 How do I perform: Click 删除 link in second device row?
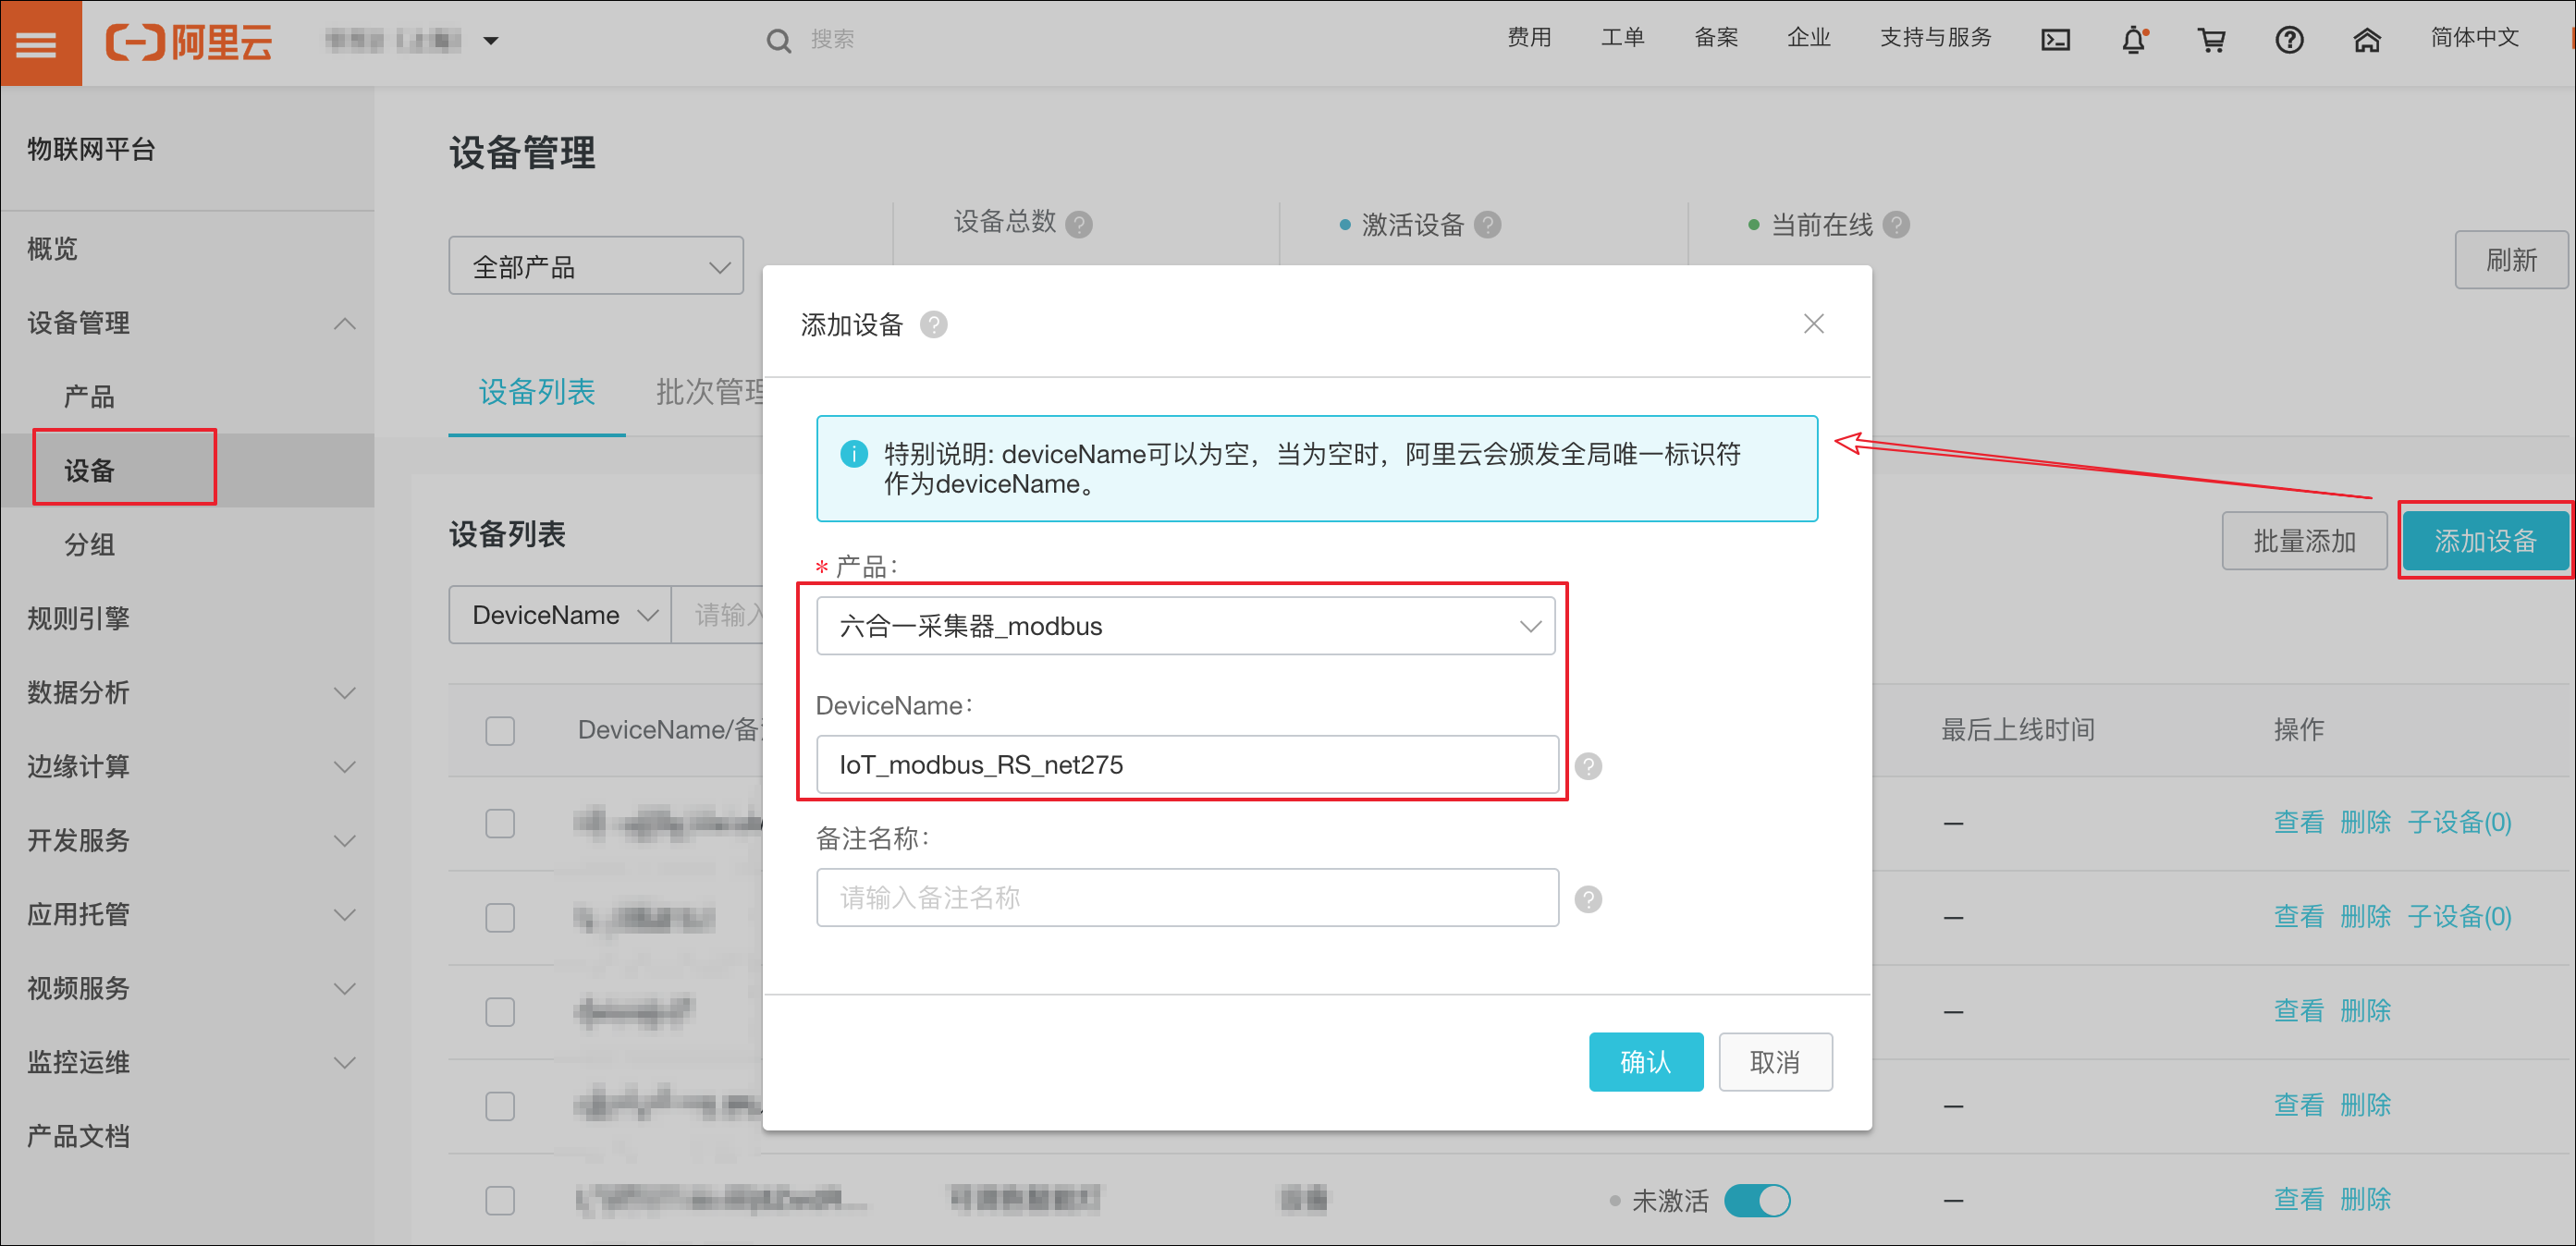pos(2365,917)
